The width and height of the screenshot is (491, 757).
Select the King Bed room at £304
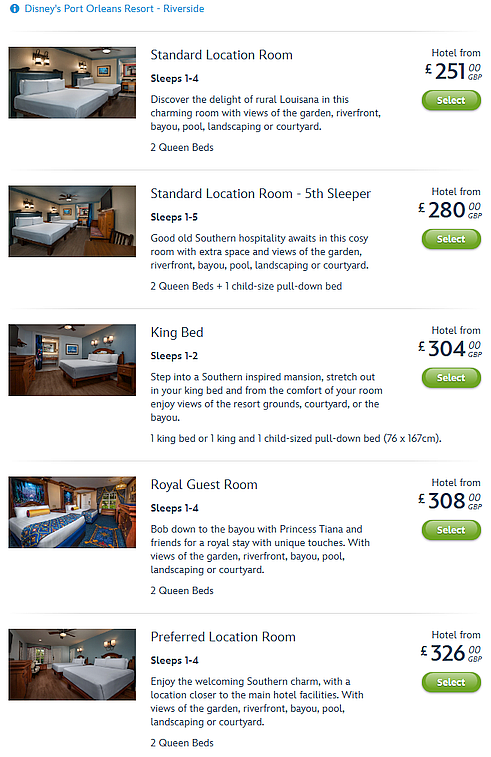(x=451, y=378)
